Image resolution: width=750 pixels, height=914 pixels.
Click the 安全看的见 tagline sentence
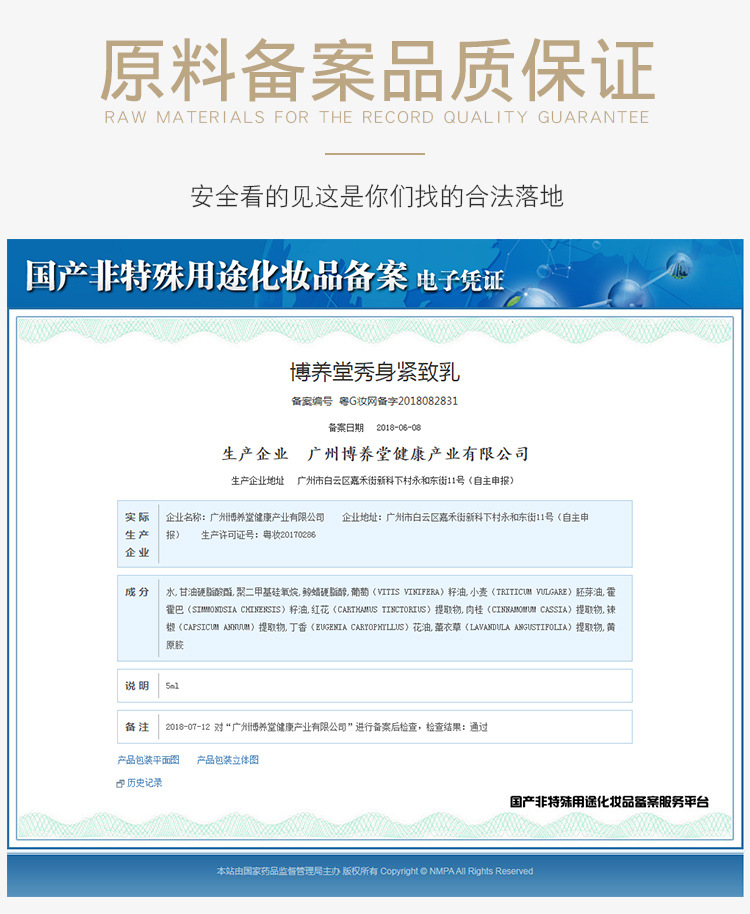377,196
